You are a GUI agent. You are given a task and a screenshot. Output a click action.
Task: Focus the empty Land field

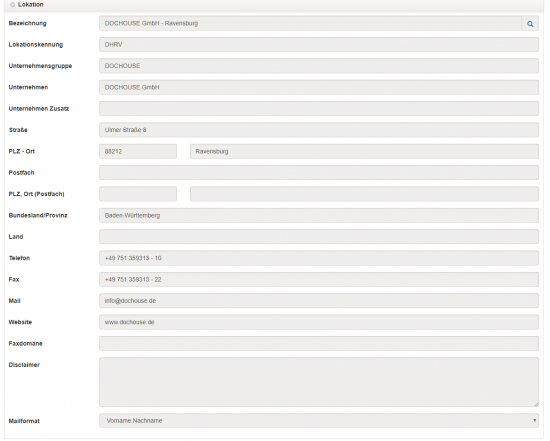tap(319, 236)
